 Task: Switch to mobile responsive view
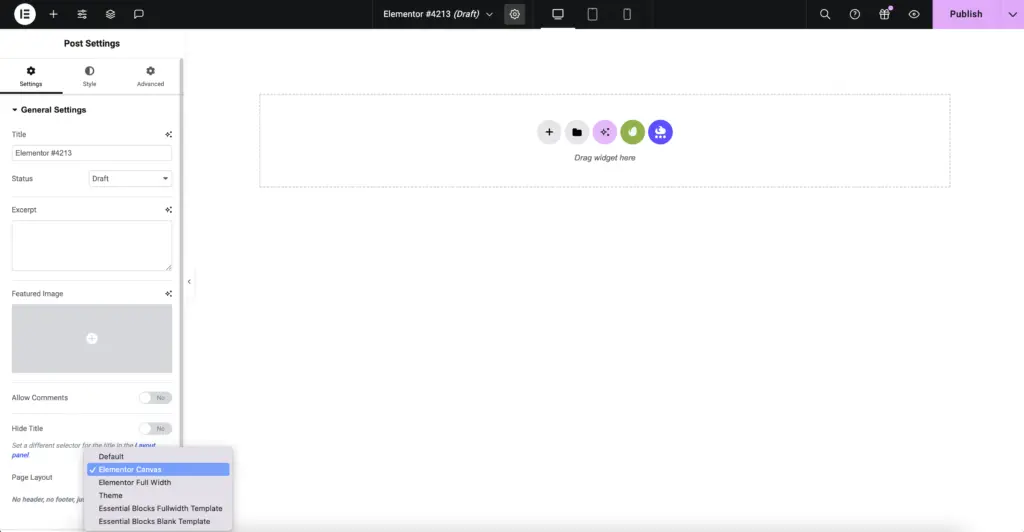[627, 14]
